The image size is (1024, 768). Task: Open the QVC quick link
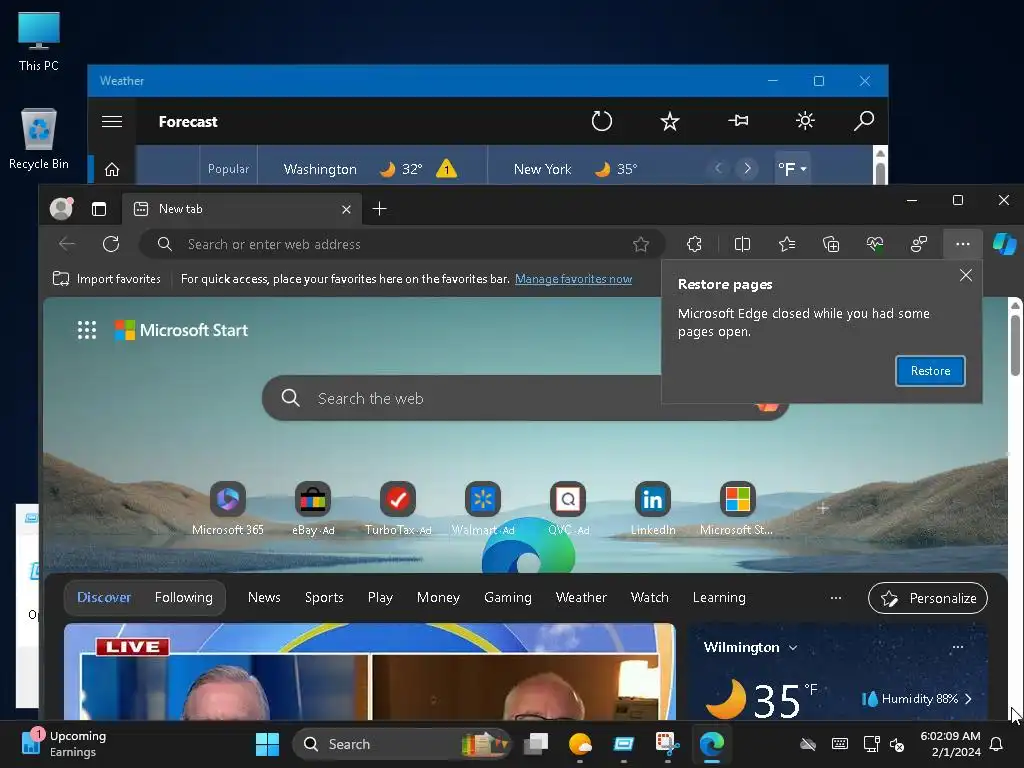click(x=568, y=508)
